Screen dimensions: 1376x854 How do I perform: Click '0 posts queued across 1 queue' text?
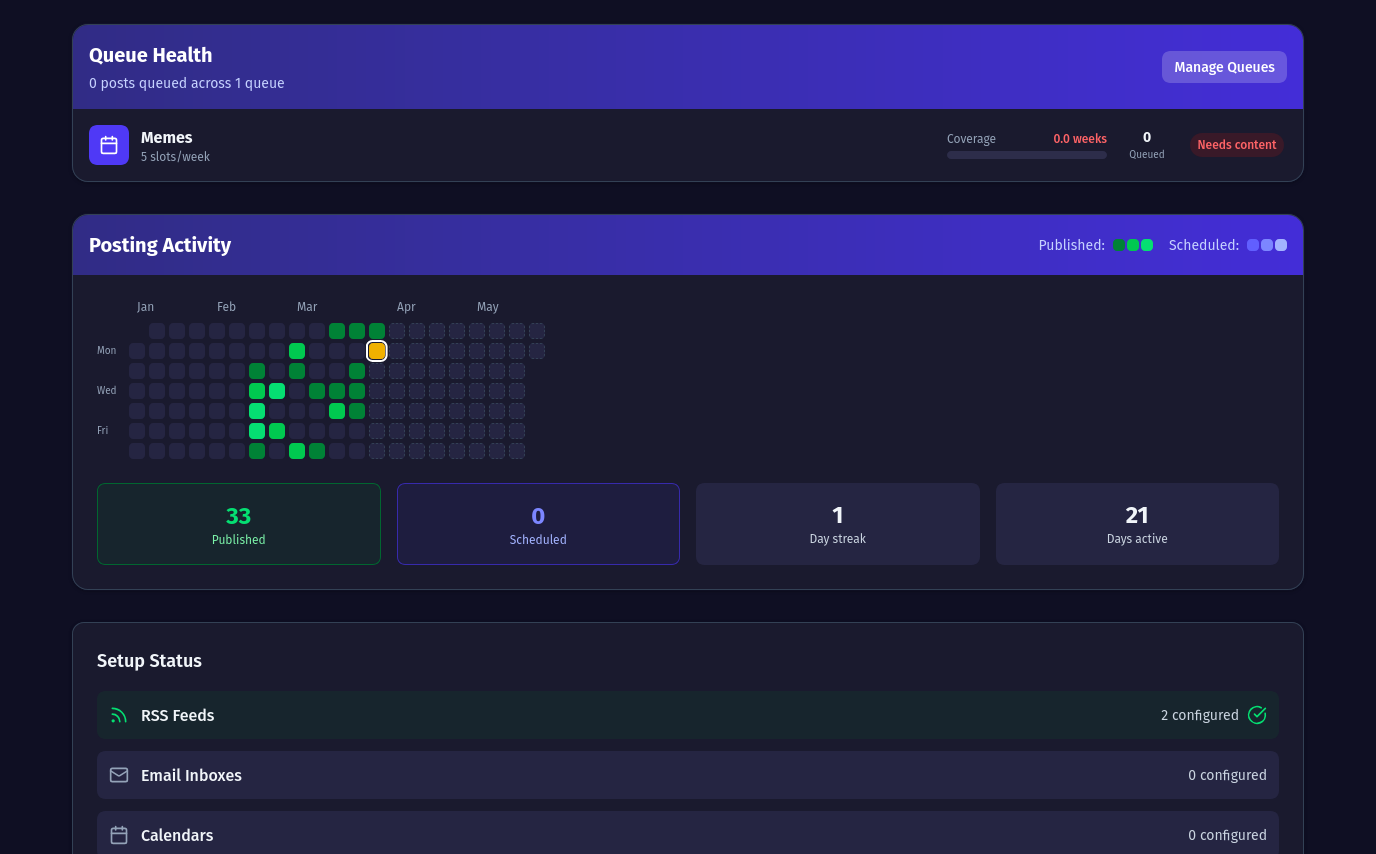187,83
